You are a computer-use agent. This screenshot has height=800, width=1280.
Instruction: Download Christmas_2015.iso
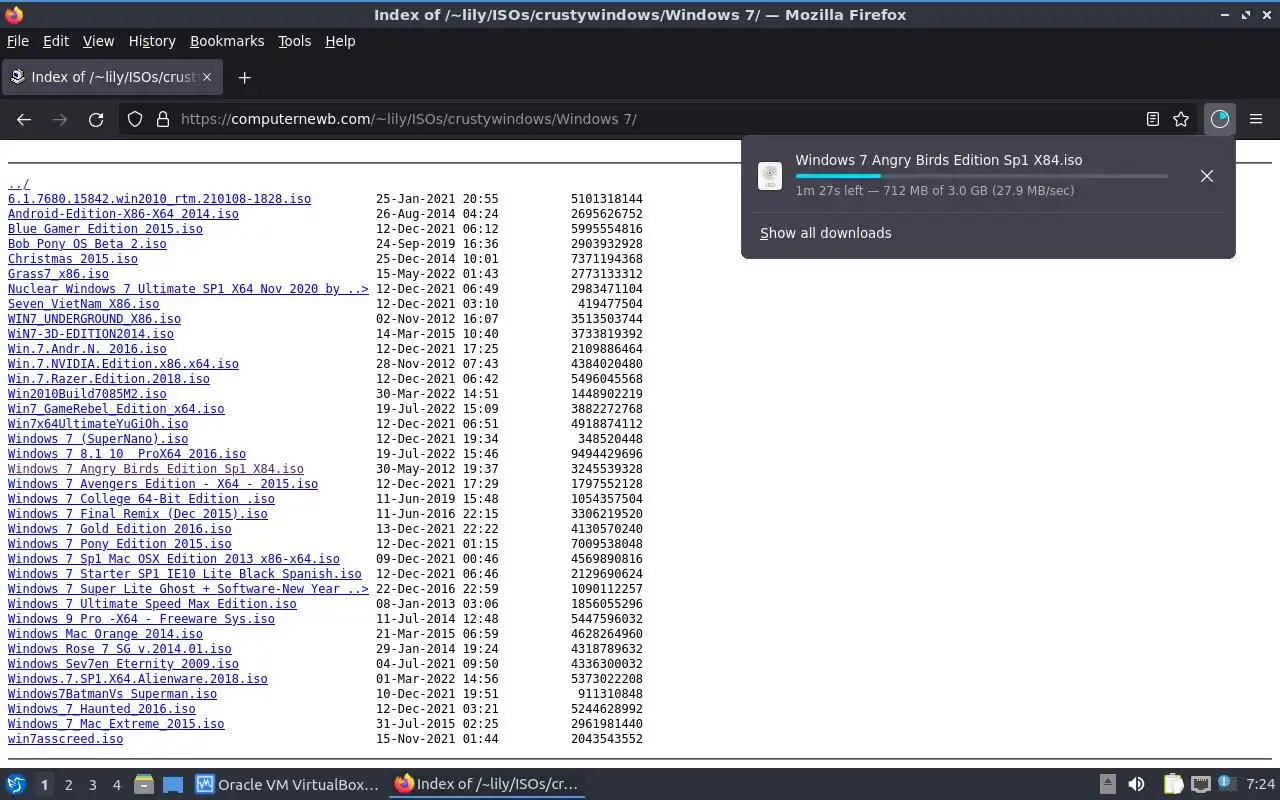pyautogui.click(x=73, y=259)
